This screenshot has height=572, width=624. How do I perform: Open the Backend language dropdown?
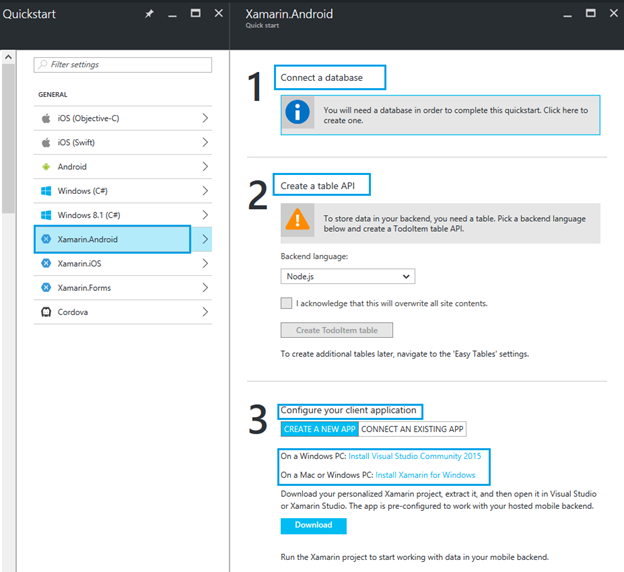pos(347,276)
